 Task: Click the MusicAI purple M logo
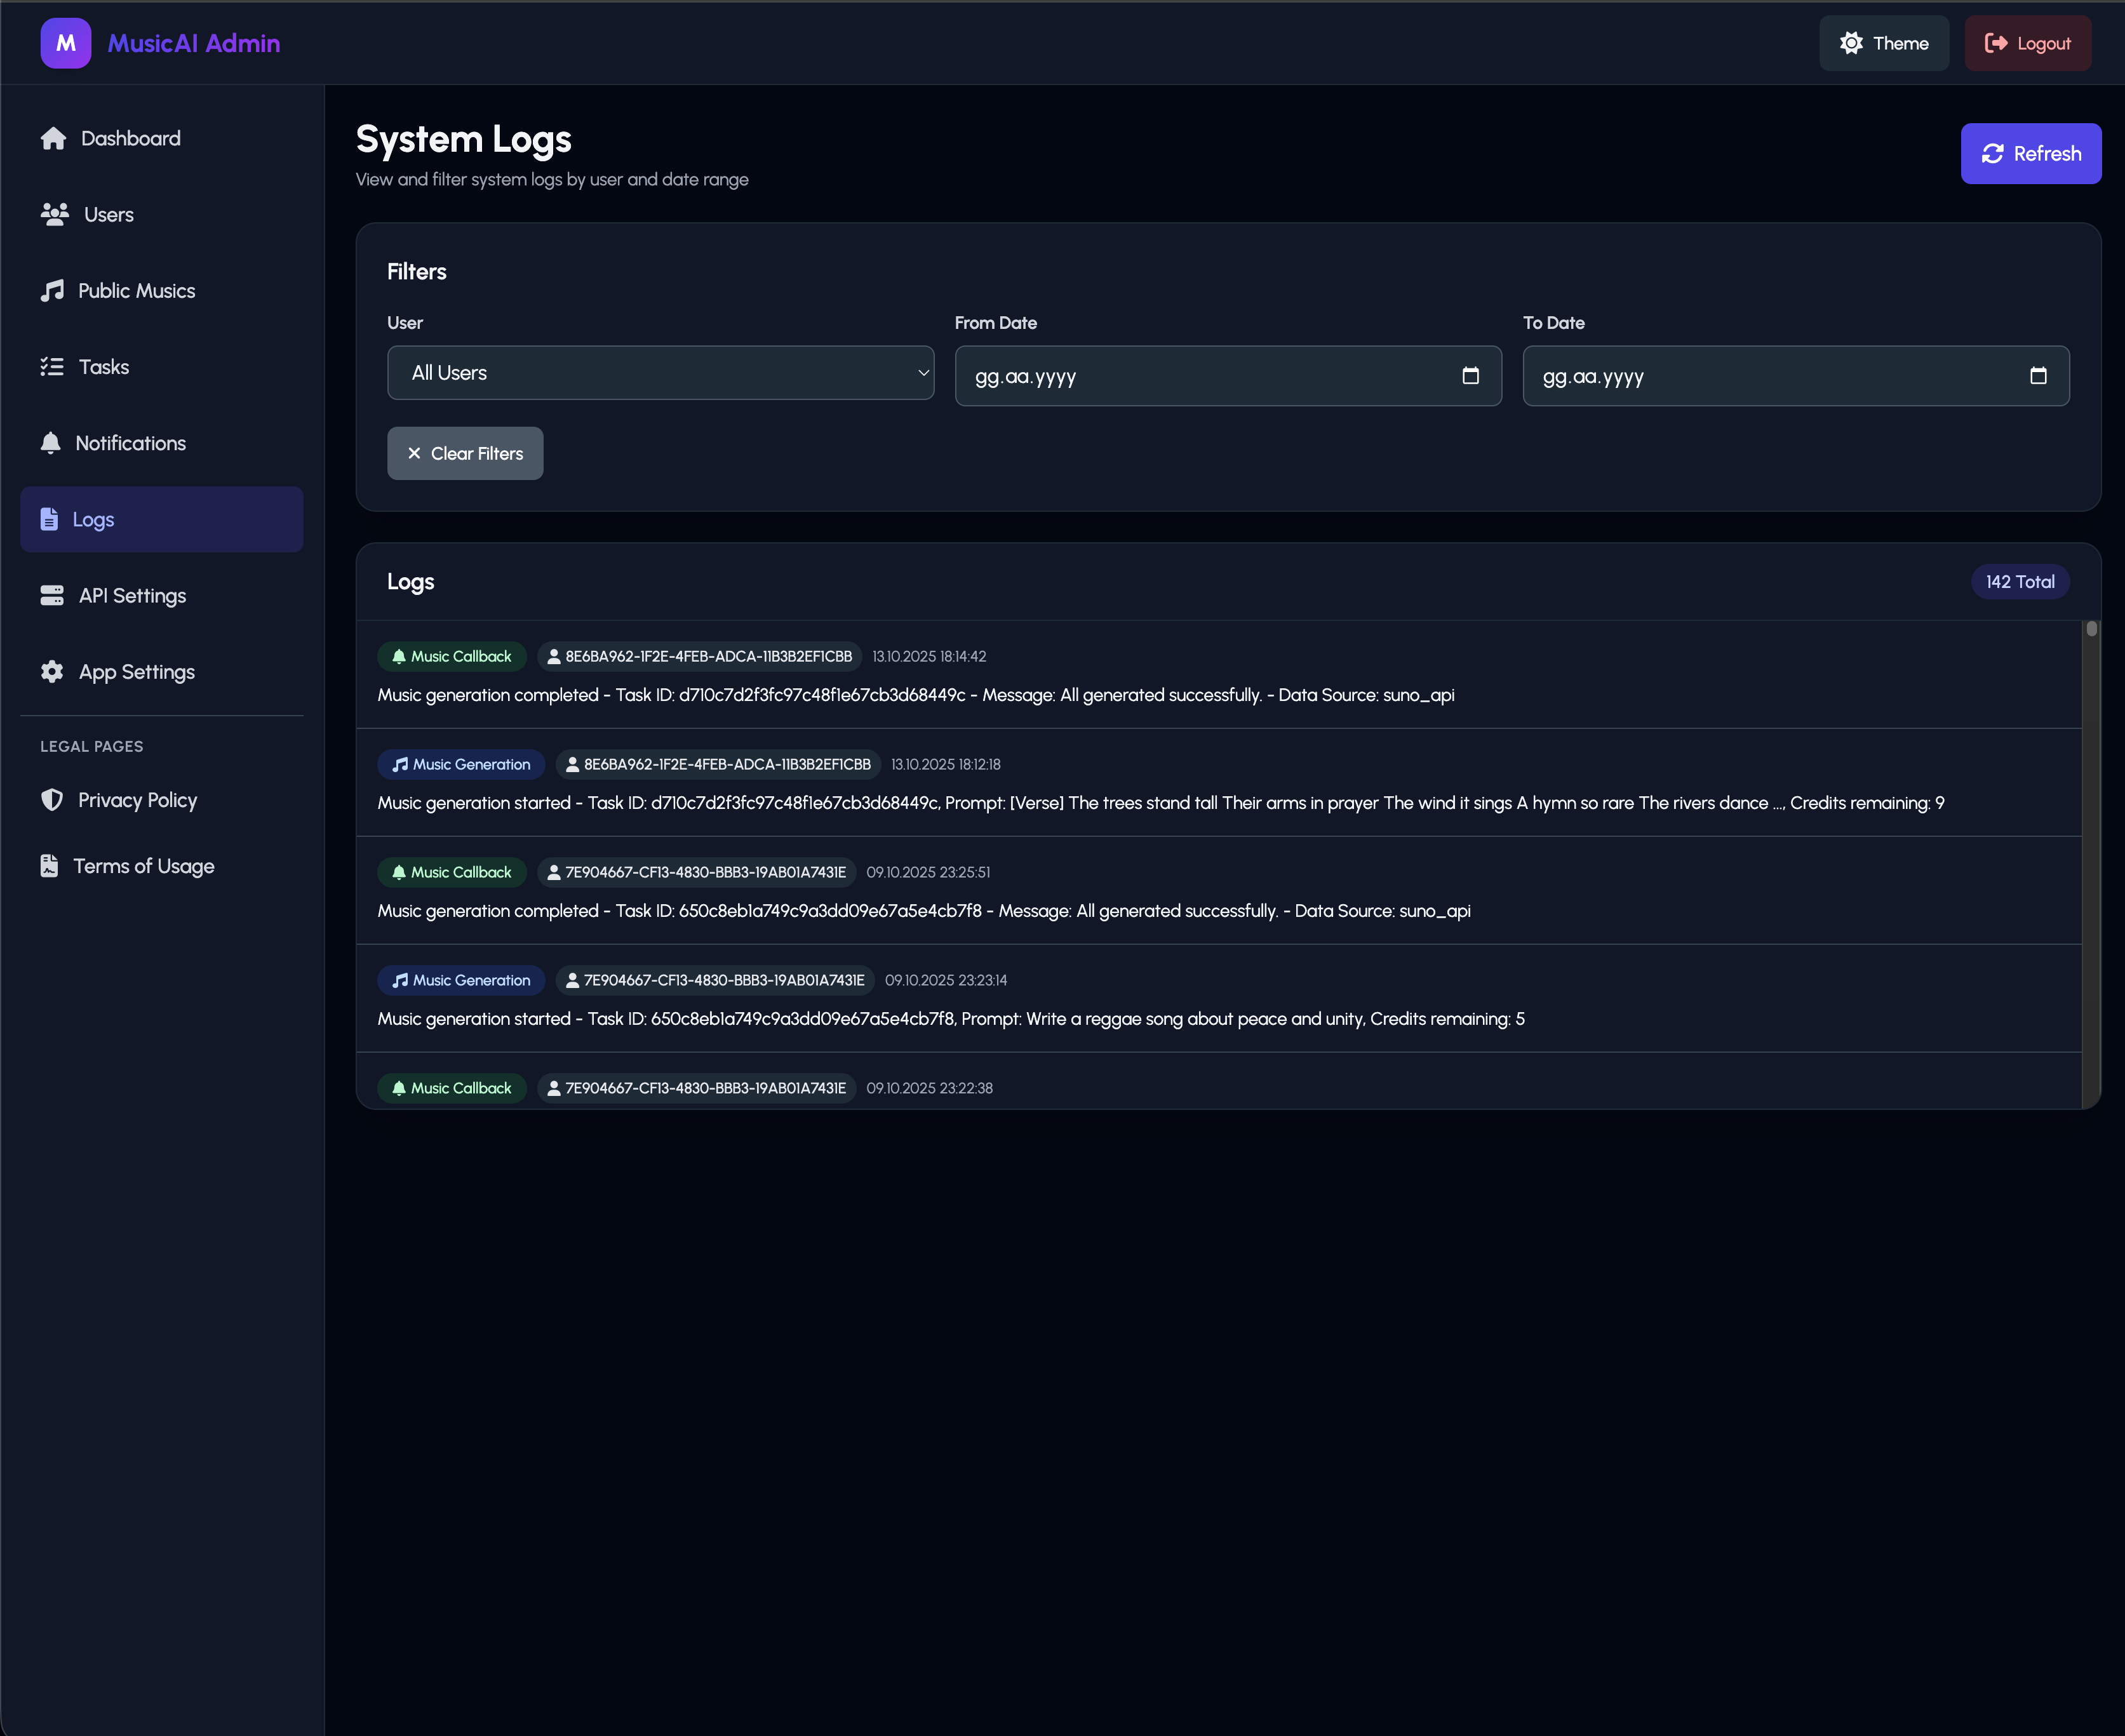click(x=65, y=43)
